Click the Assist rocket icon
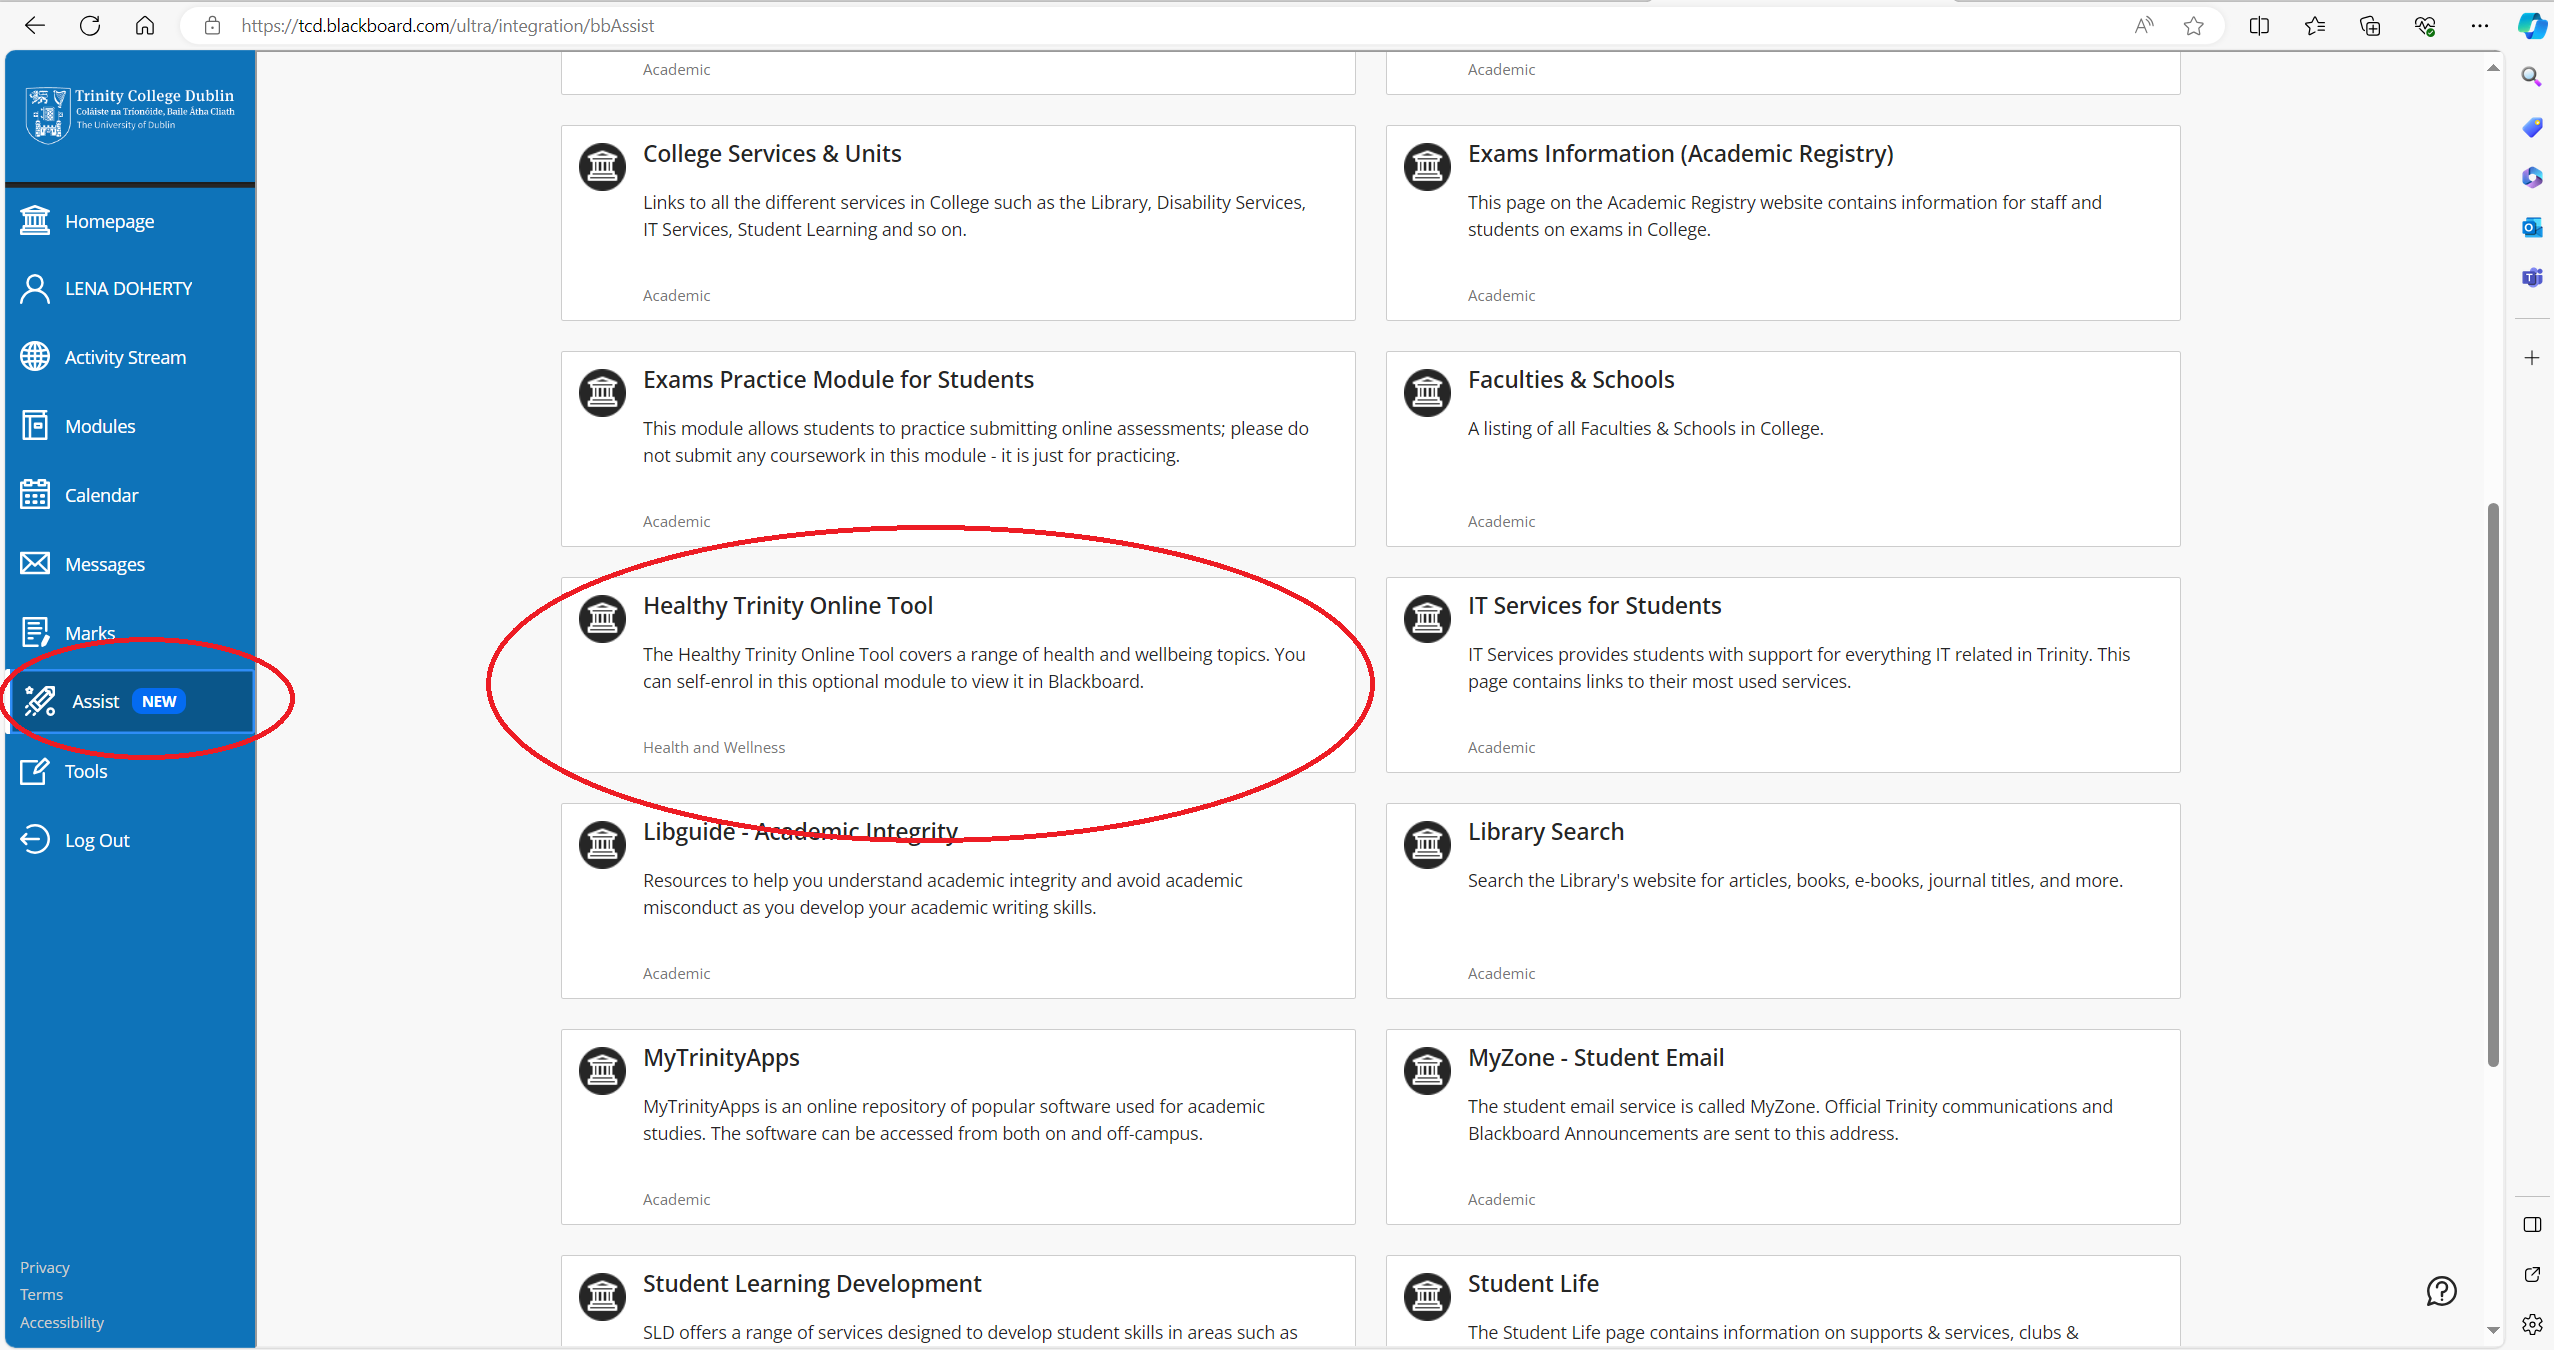Image resolution: width=2554 pixels, height=1350 pixels. pyautogui.click(x=40, y=701)
